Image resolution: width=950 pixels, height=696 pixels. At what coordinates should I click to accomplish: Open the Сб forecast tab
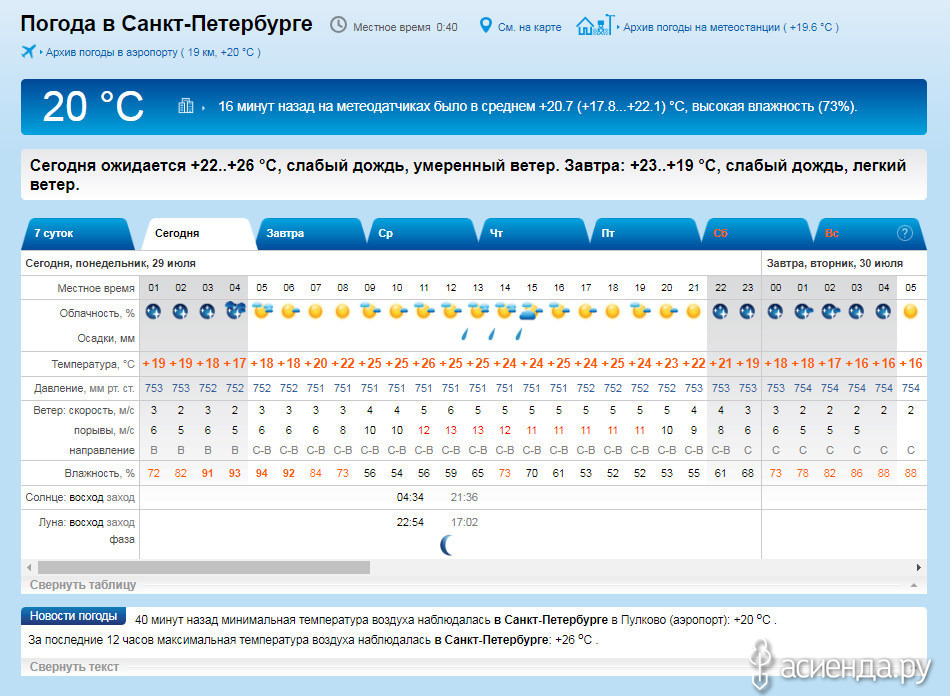757,234
